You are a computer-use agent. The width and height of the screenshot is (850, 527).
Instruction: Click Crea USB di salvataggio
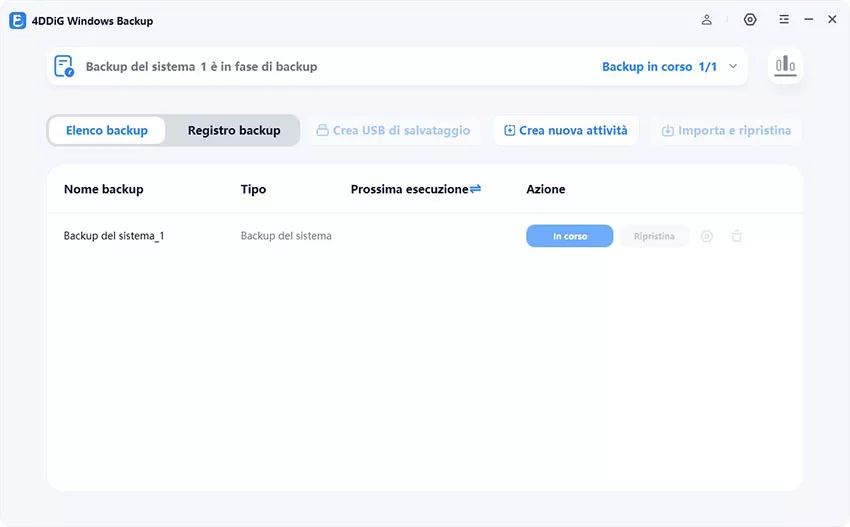(393, 130)
